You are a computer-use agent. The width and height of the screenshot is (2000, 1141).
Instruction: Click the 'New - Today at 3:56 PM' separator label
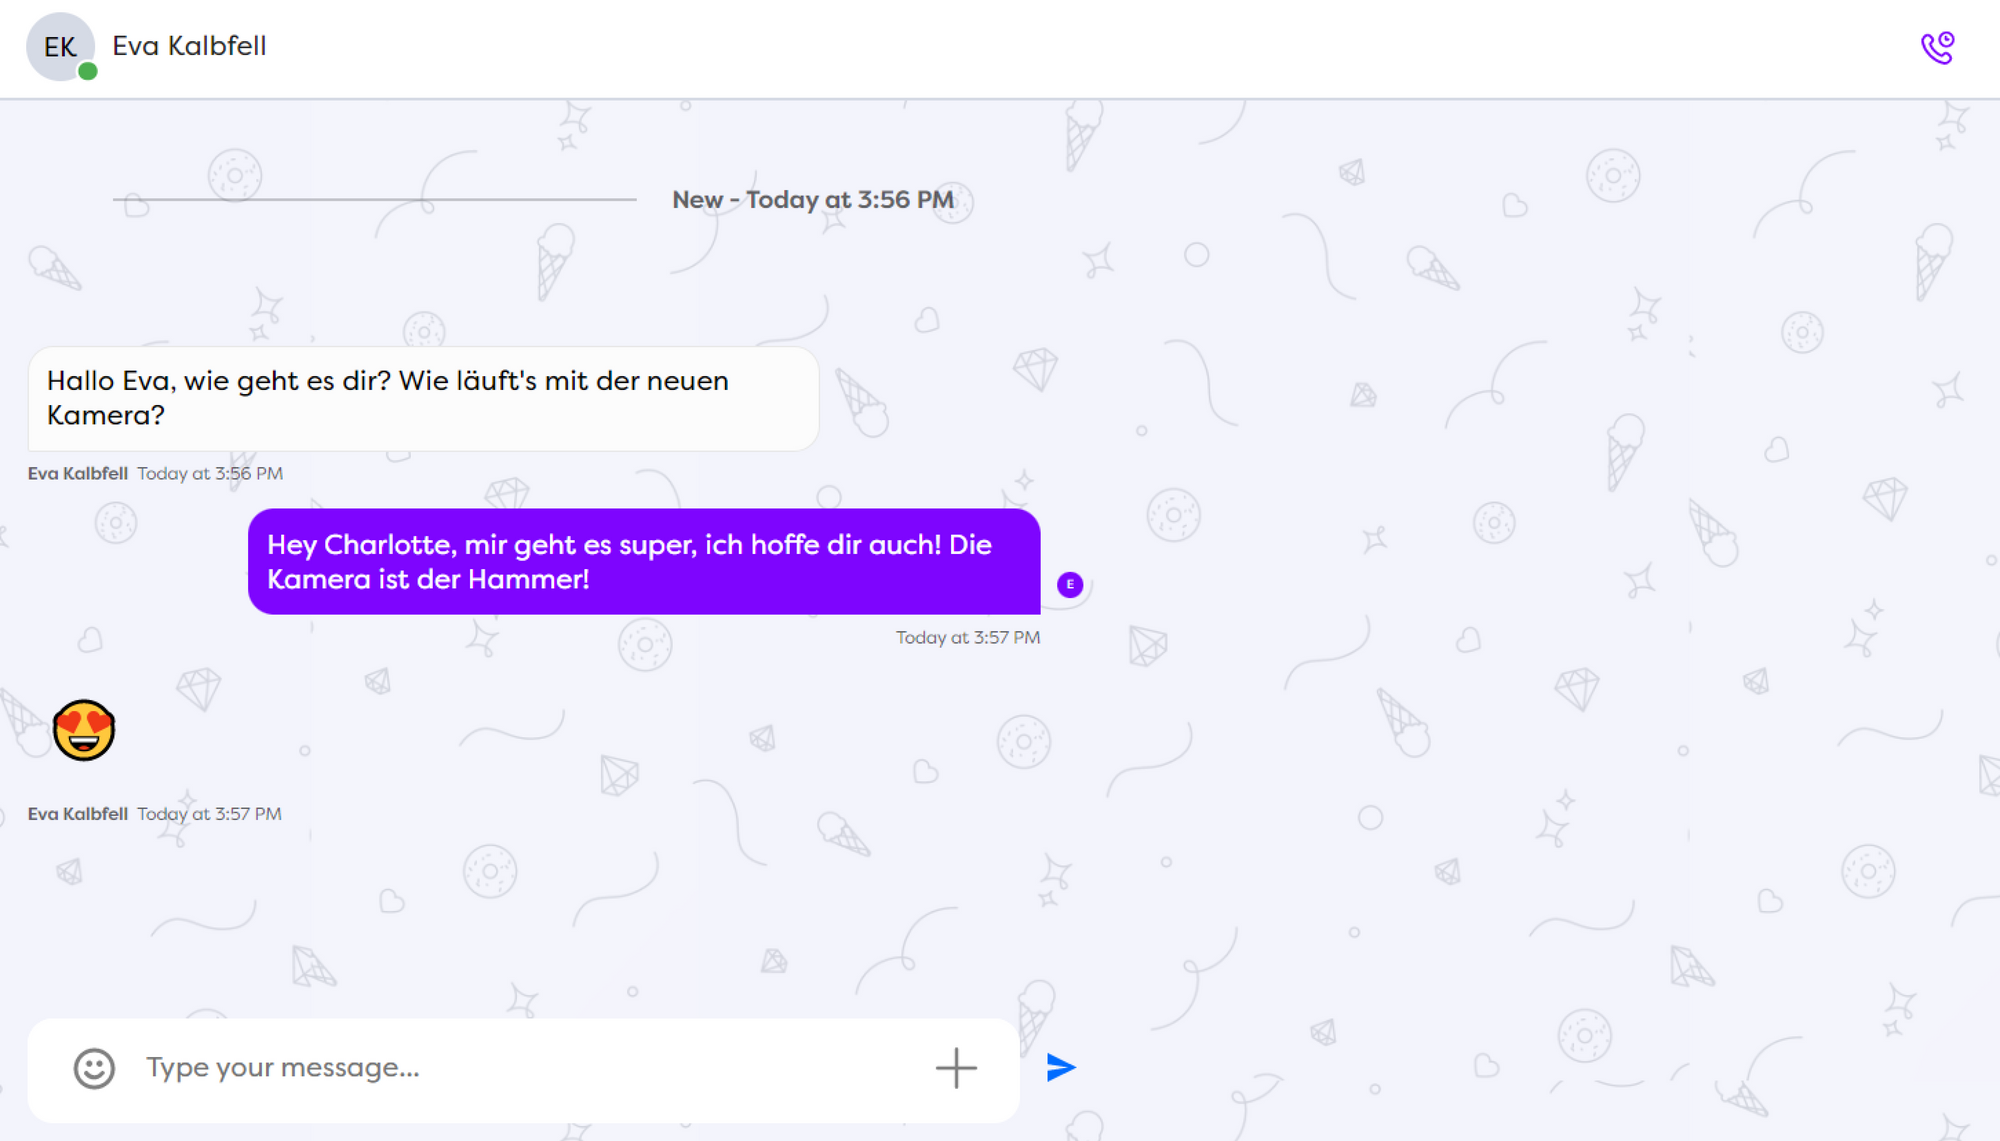813,199
